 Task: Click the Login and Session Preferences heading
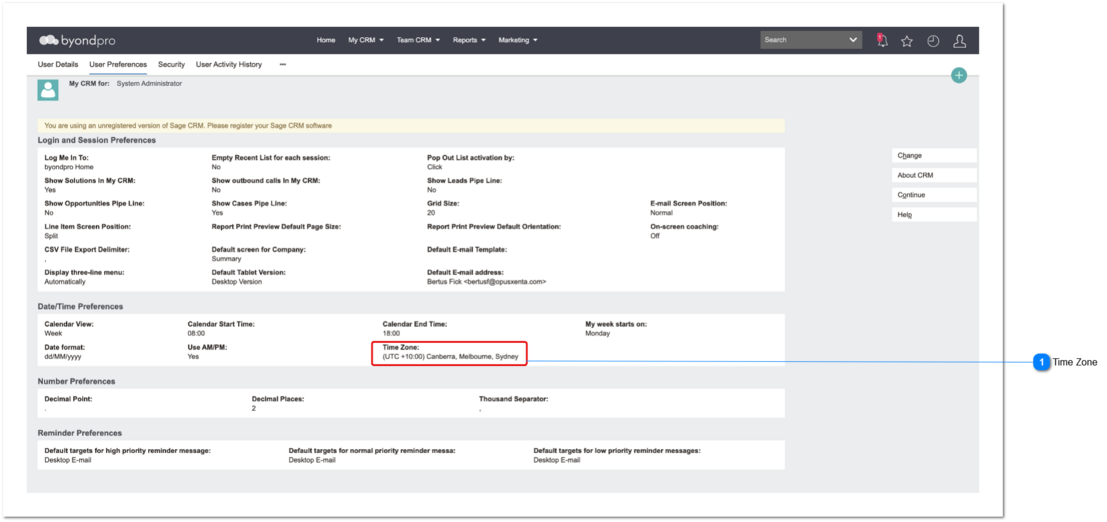(97, 141)
